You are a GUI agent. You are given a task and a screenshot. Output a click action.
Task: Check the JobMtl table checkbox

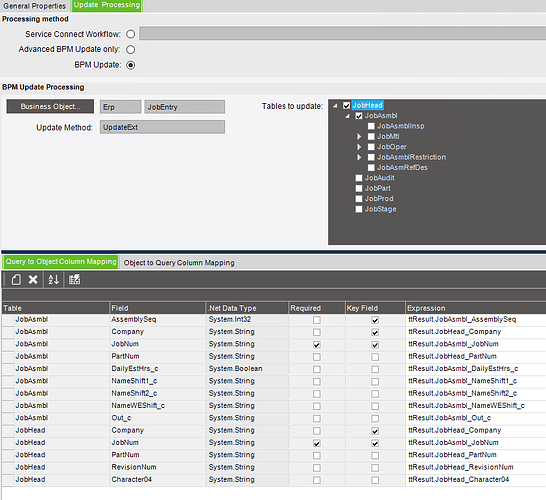point(371,136)
